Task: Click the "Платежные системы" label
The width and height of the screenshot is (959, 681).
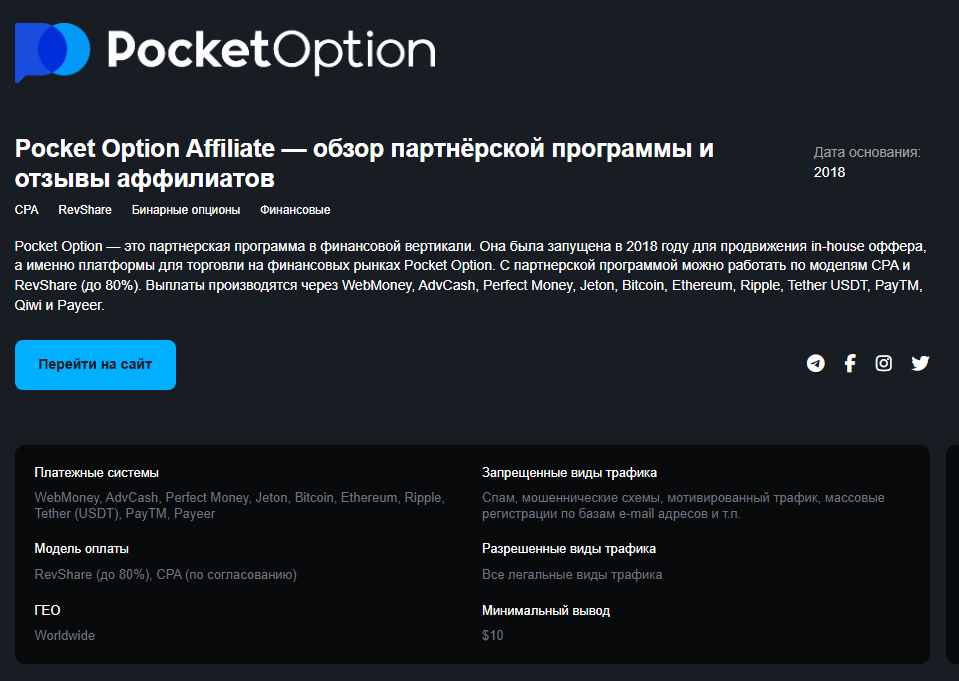Action: 96,473
